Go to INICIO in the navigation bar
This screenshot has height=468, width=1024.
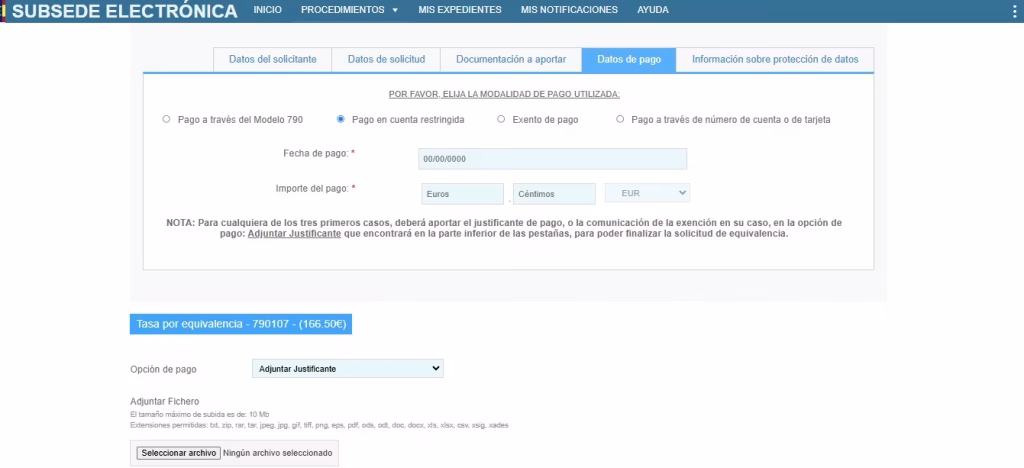coord(268,10)
